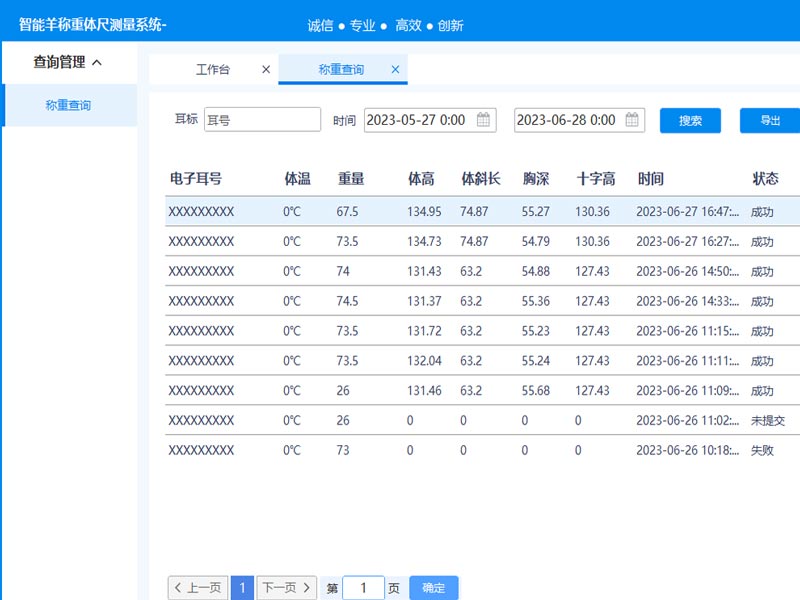Click the page number jump input box
Image resolution: width=800 pixels, height=600 pixels.
click(x=363, y=588)
